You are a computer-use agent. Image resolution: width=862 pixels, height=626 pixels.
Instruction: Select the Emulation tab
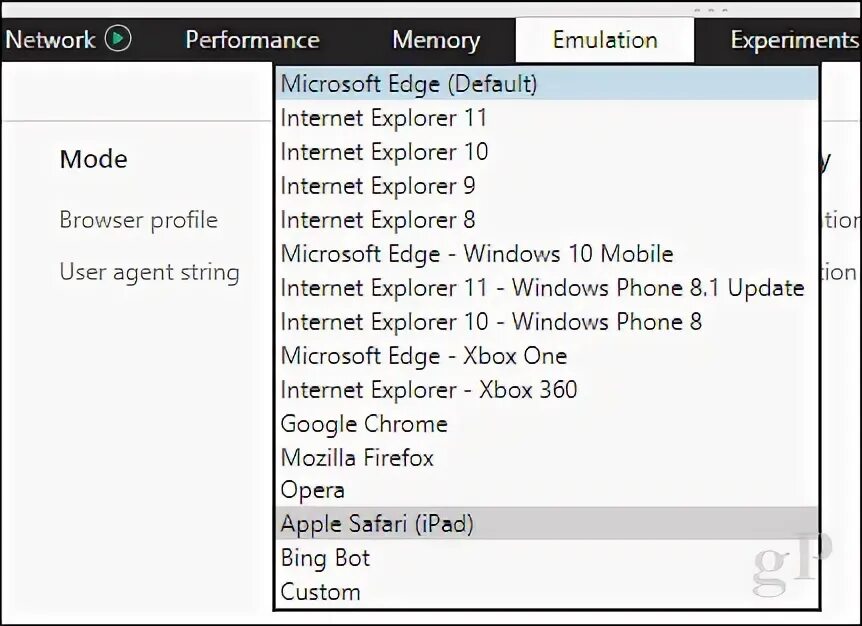point(605,40)
